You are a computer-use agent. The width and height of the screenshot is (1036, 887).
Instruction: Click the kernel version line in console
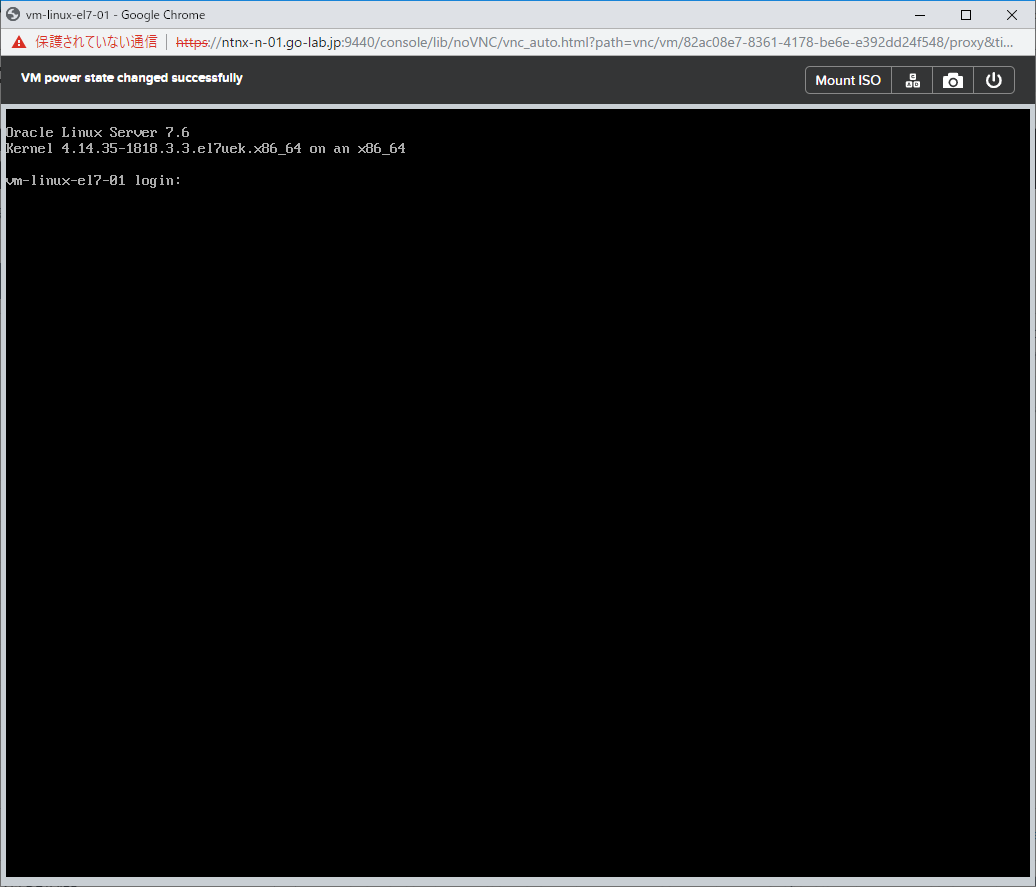click(205, 149)
